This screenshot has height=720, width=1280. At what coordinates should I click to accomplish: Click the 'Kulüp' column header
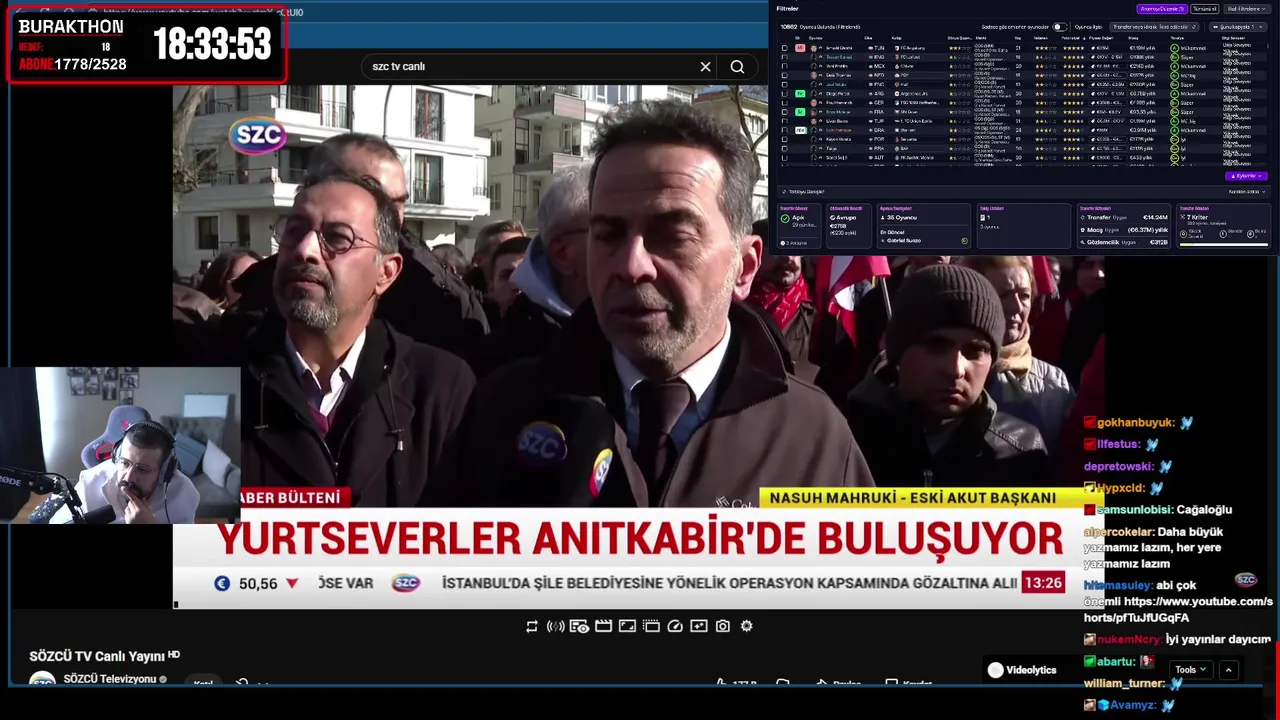(x=896, y=38)
